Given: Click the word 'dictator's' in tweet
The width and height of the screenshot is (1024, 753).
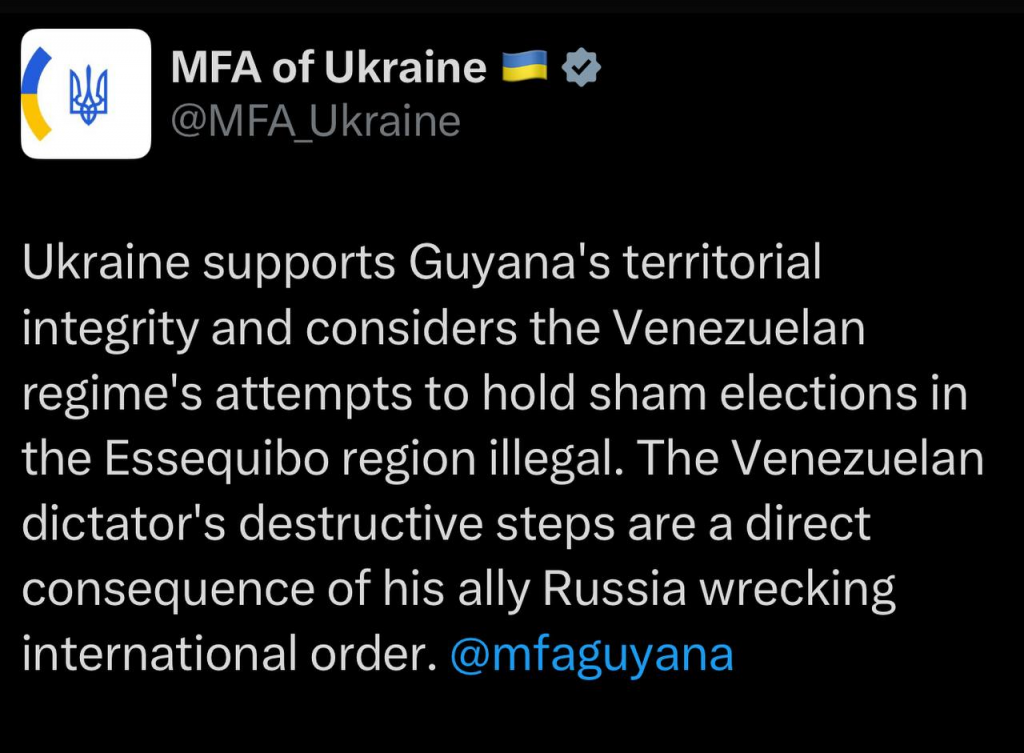Looking at the screenshot, I should [x=123, y=524].
